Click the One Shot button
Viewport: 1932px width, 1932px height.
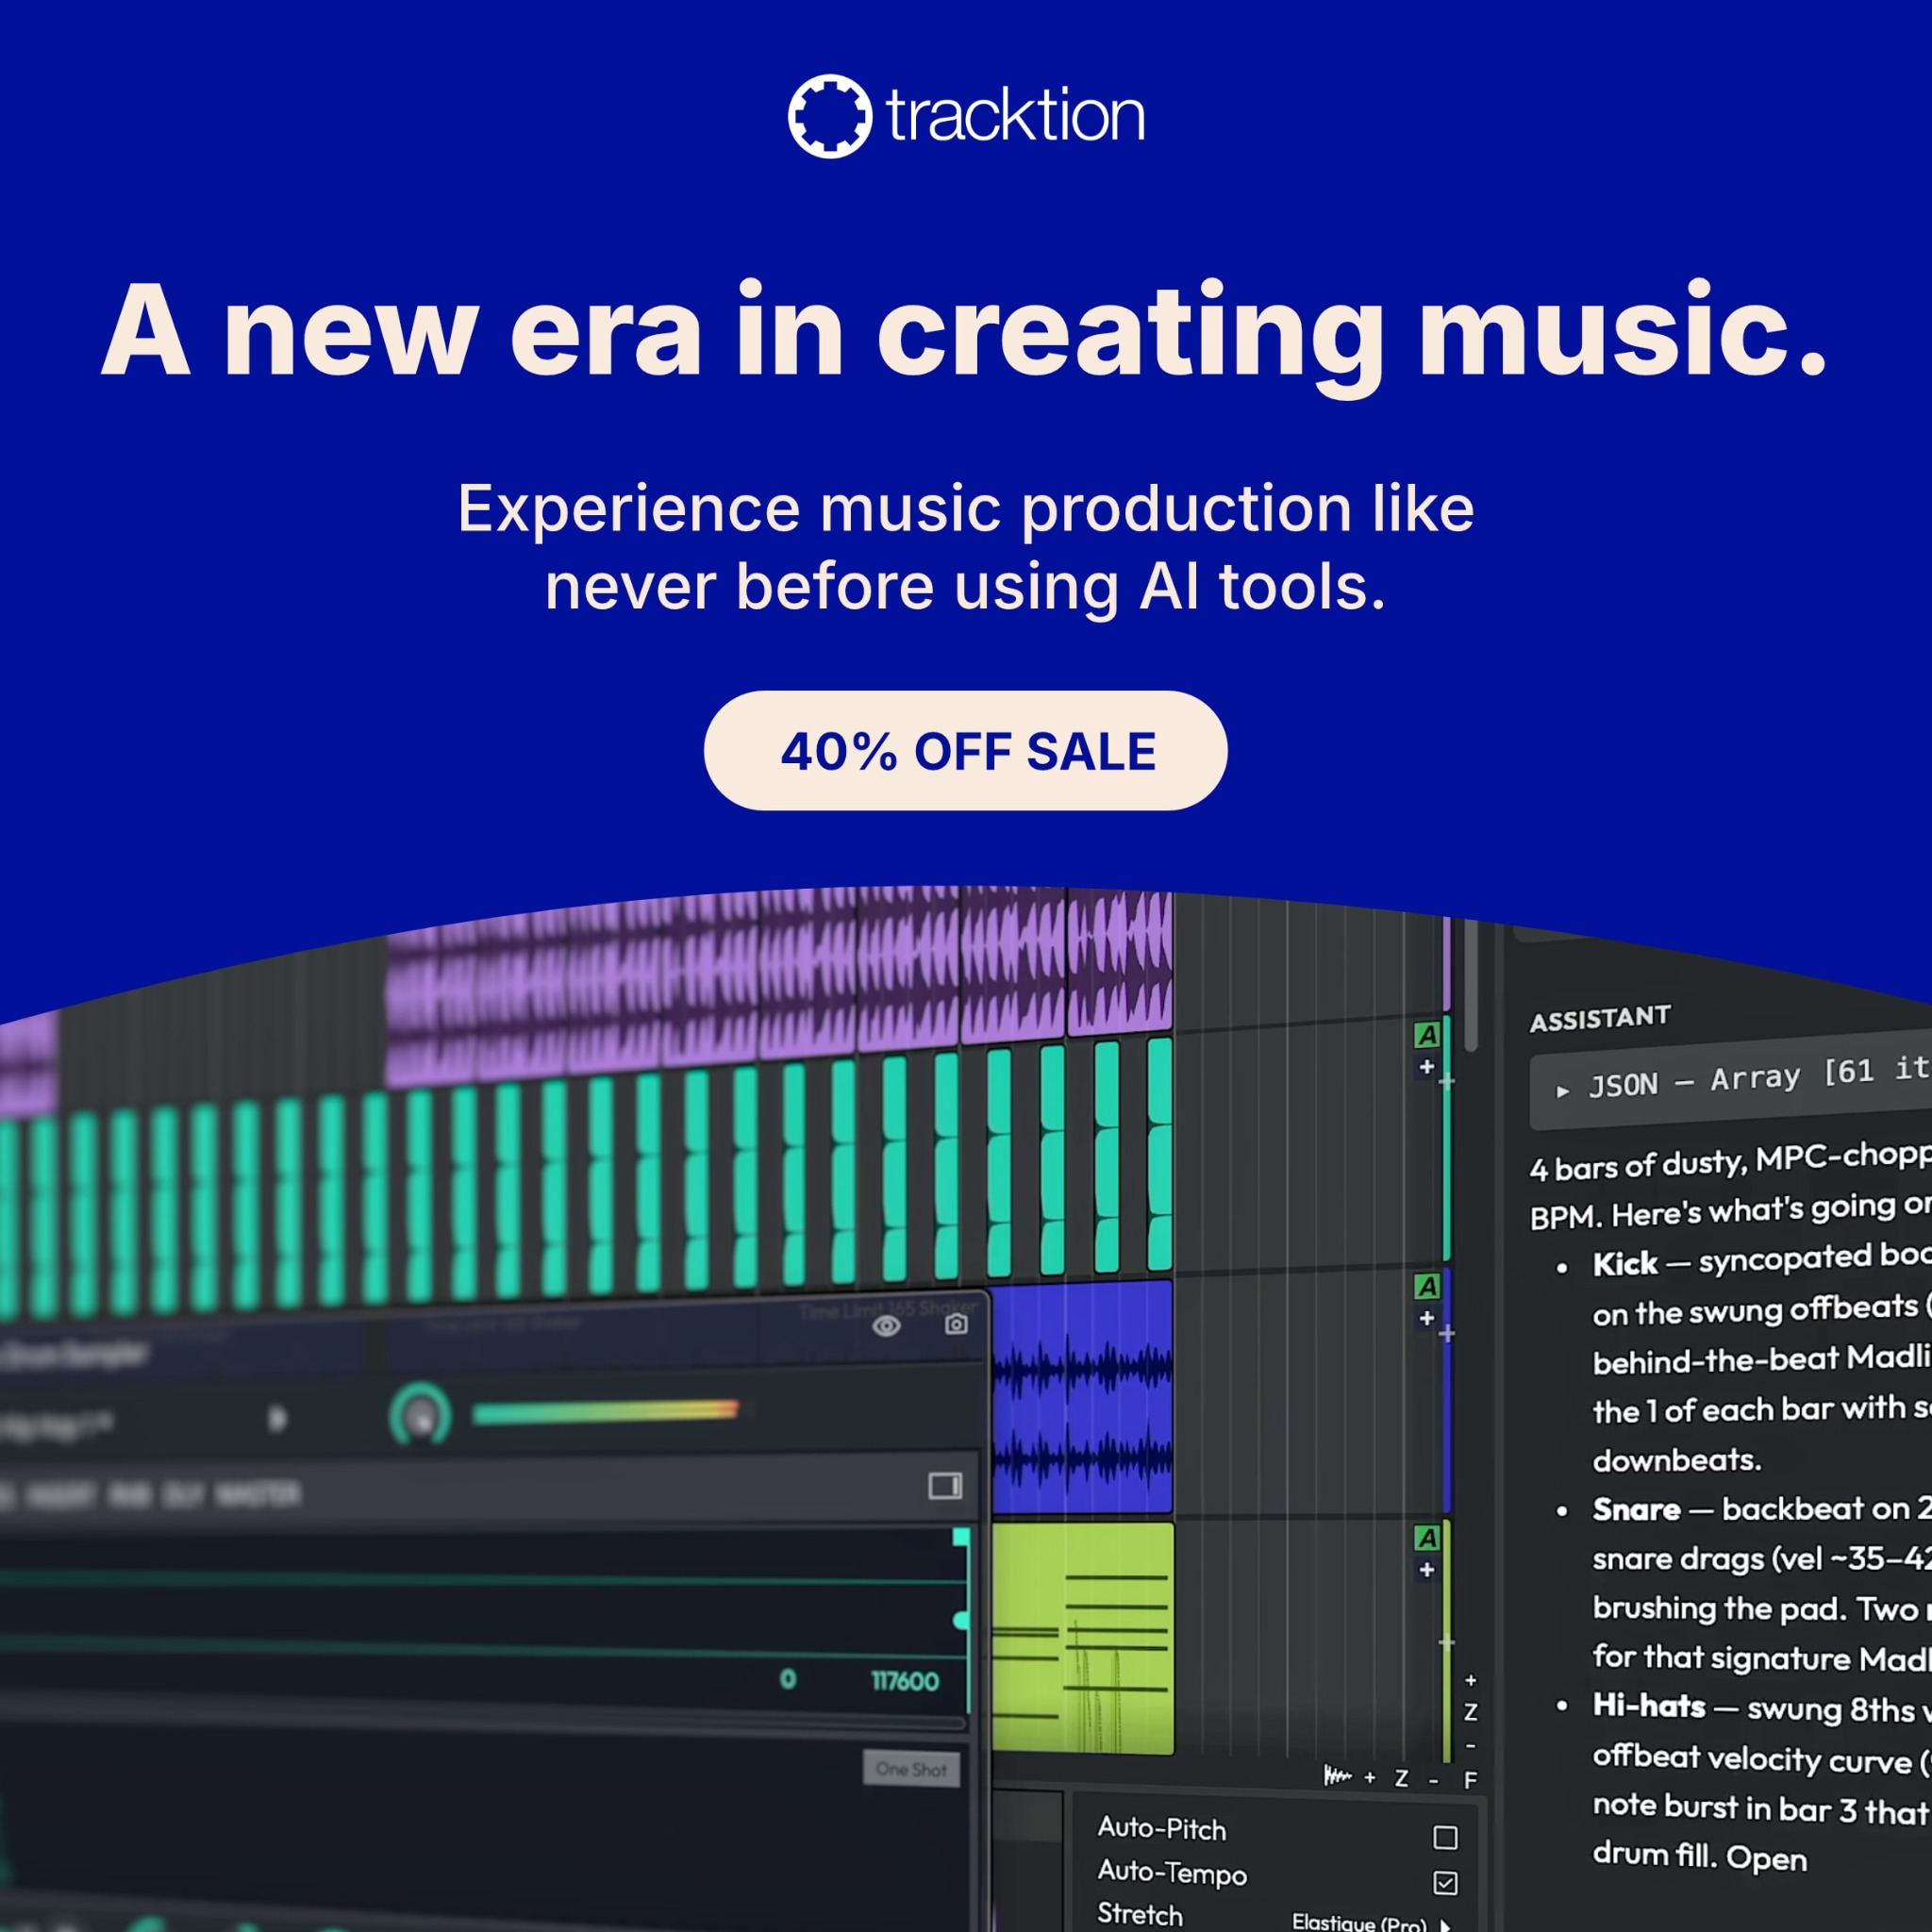click(x=911, y=1769)
